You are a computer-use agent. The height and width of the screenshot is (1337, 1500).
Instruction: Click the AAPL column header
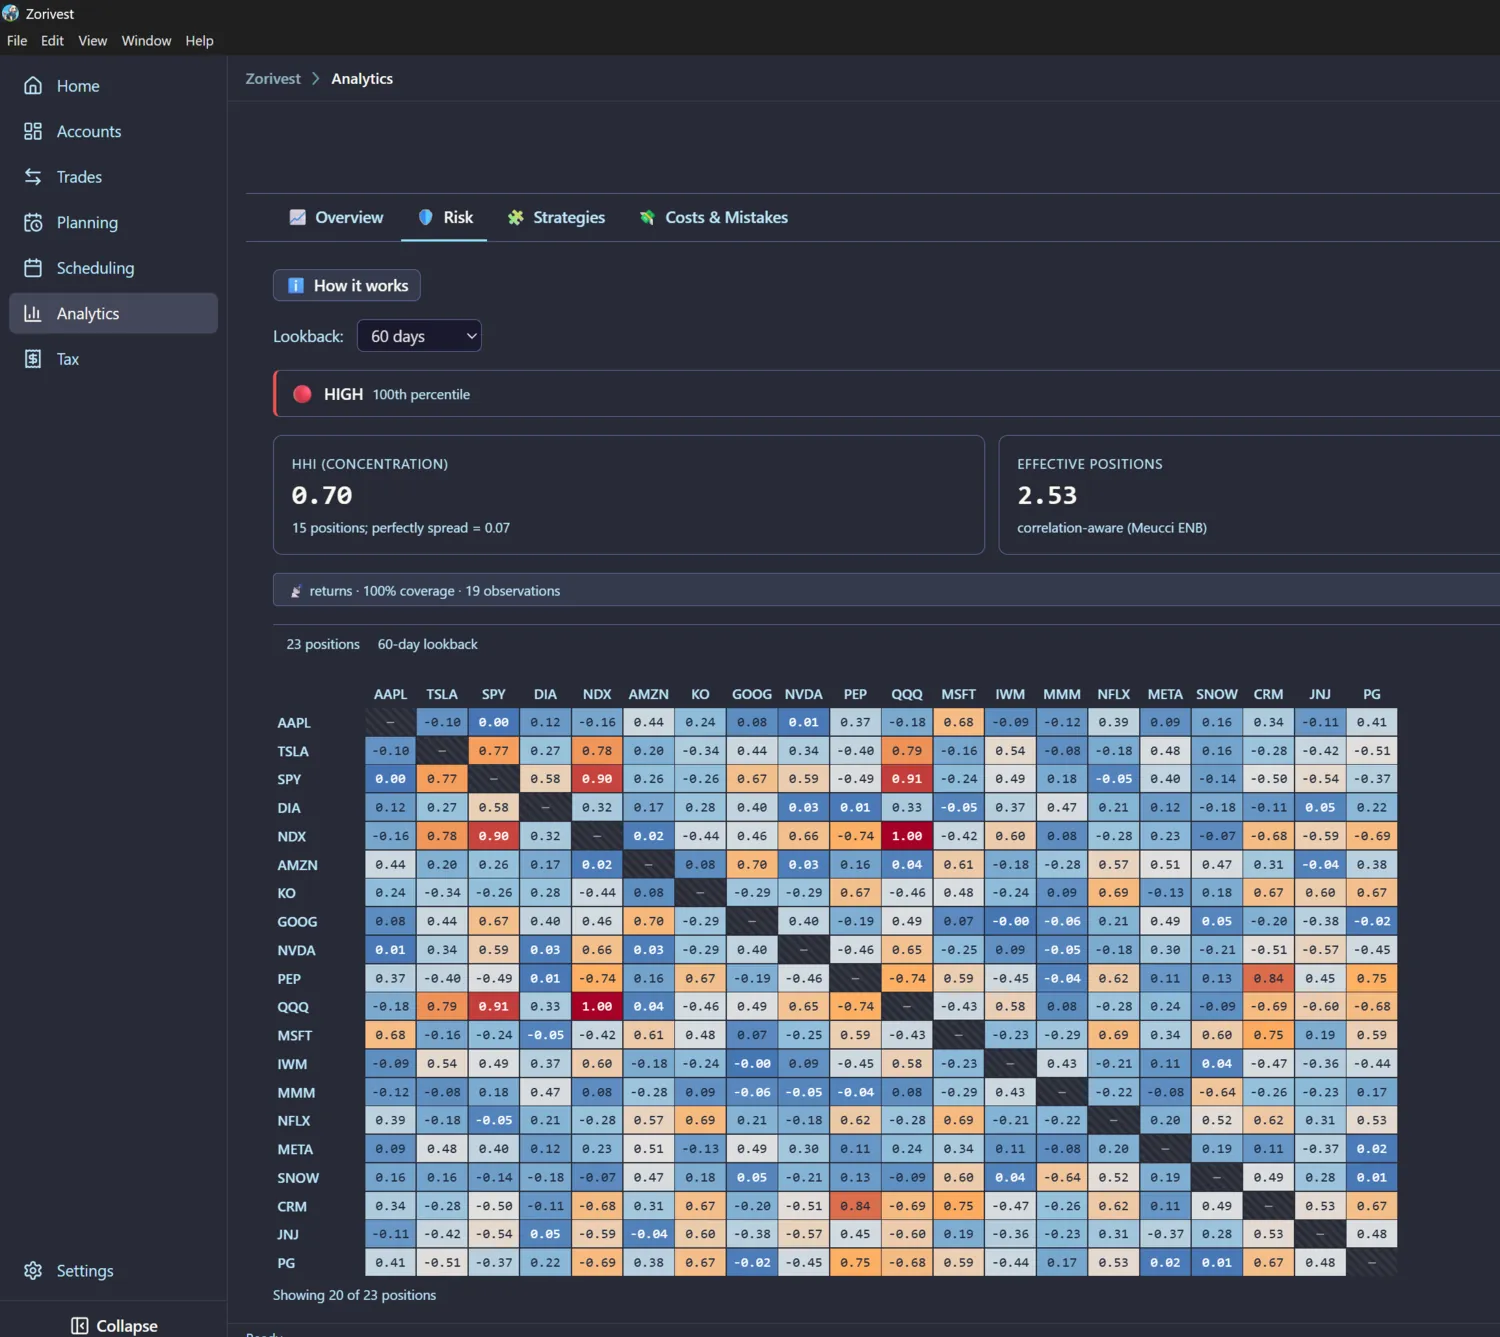[390, 694]
